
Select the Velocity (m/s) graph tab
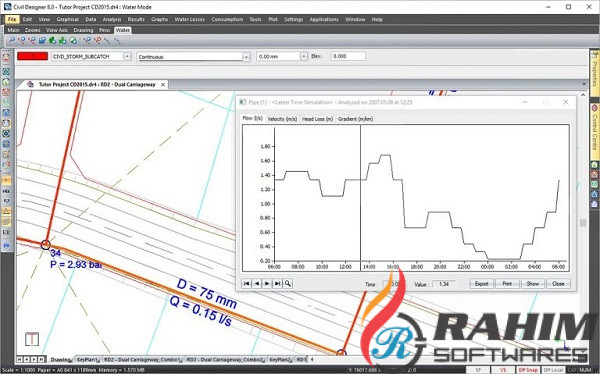[x=282, y=119]
